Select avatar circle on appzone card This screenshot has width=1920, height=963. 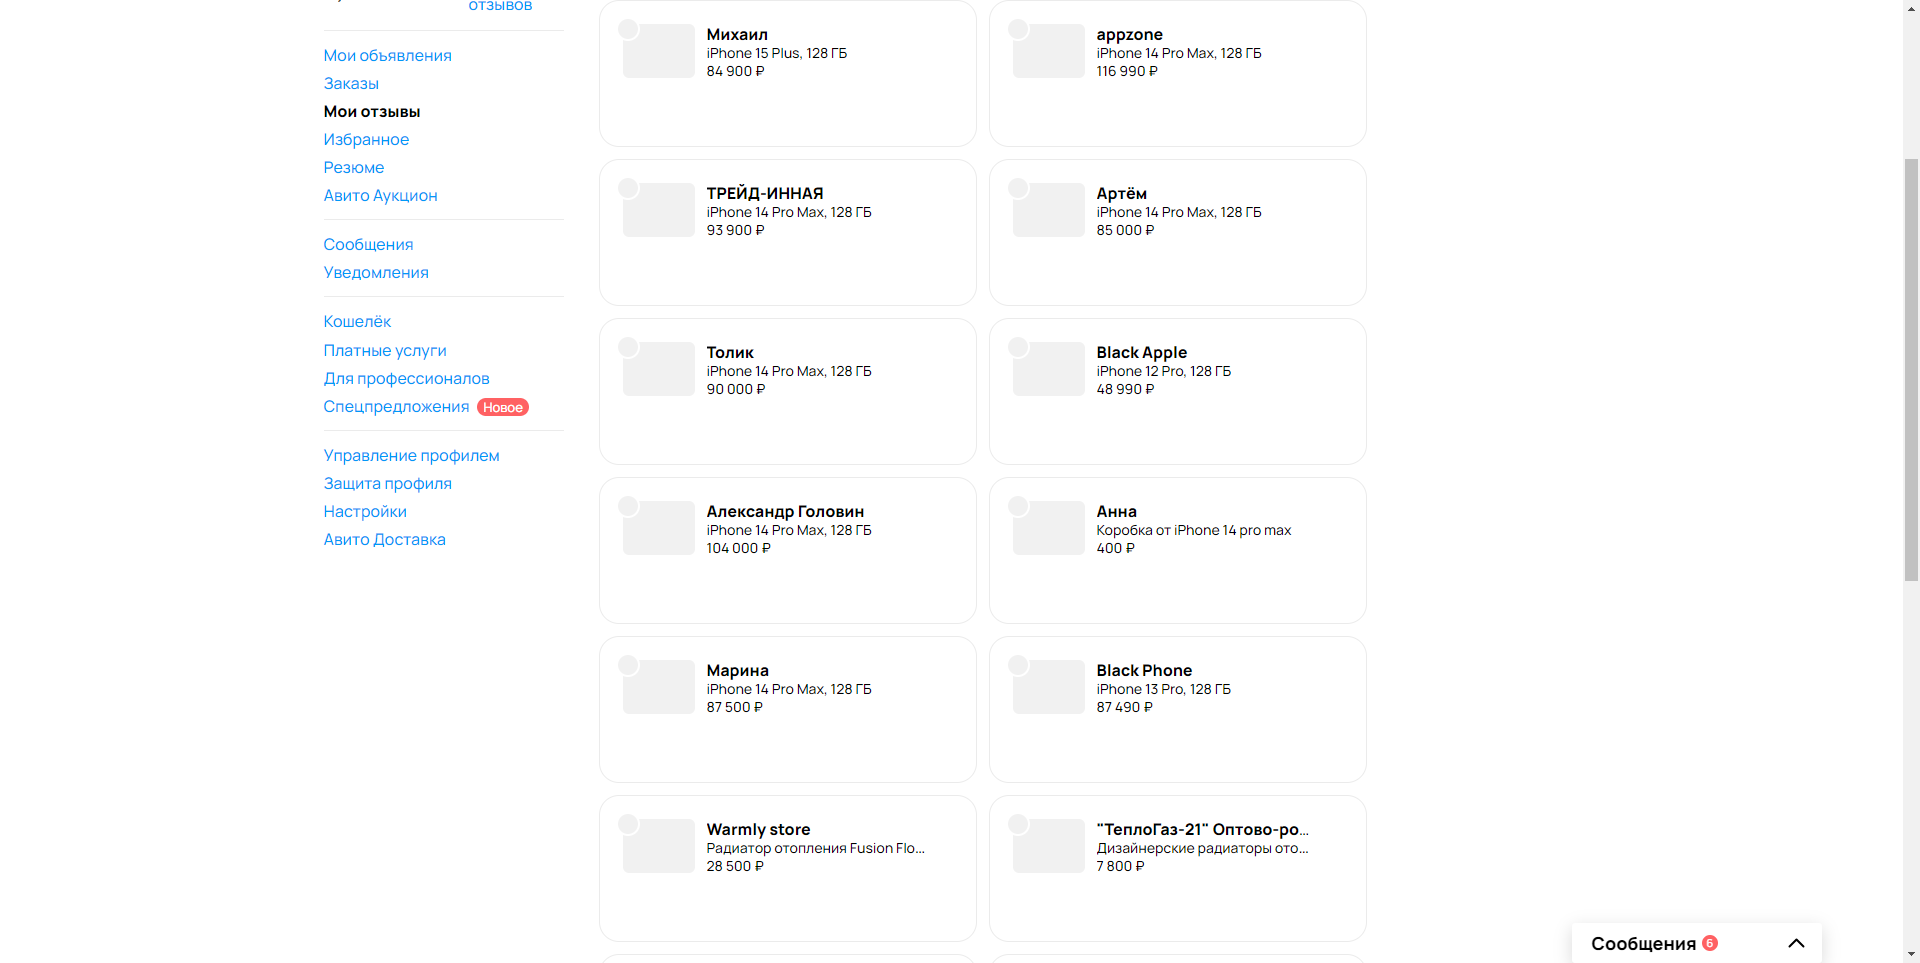1018,29
